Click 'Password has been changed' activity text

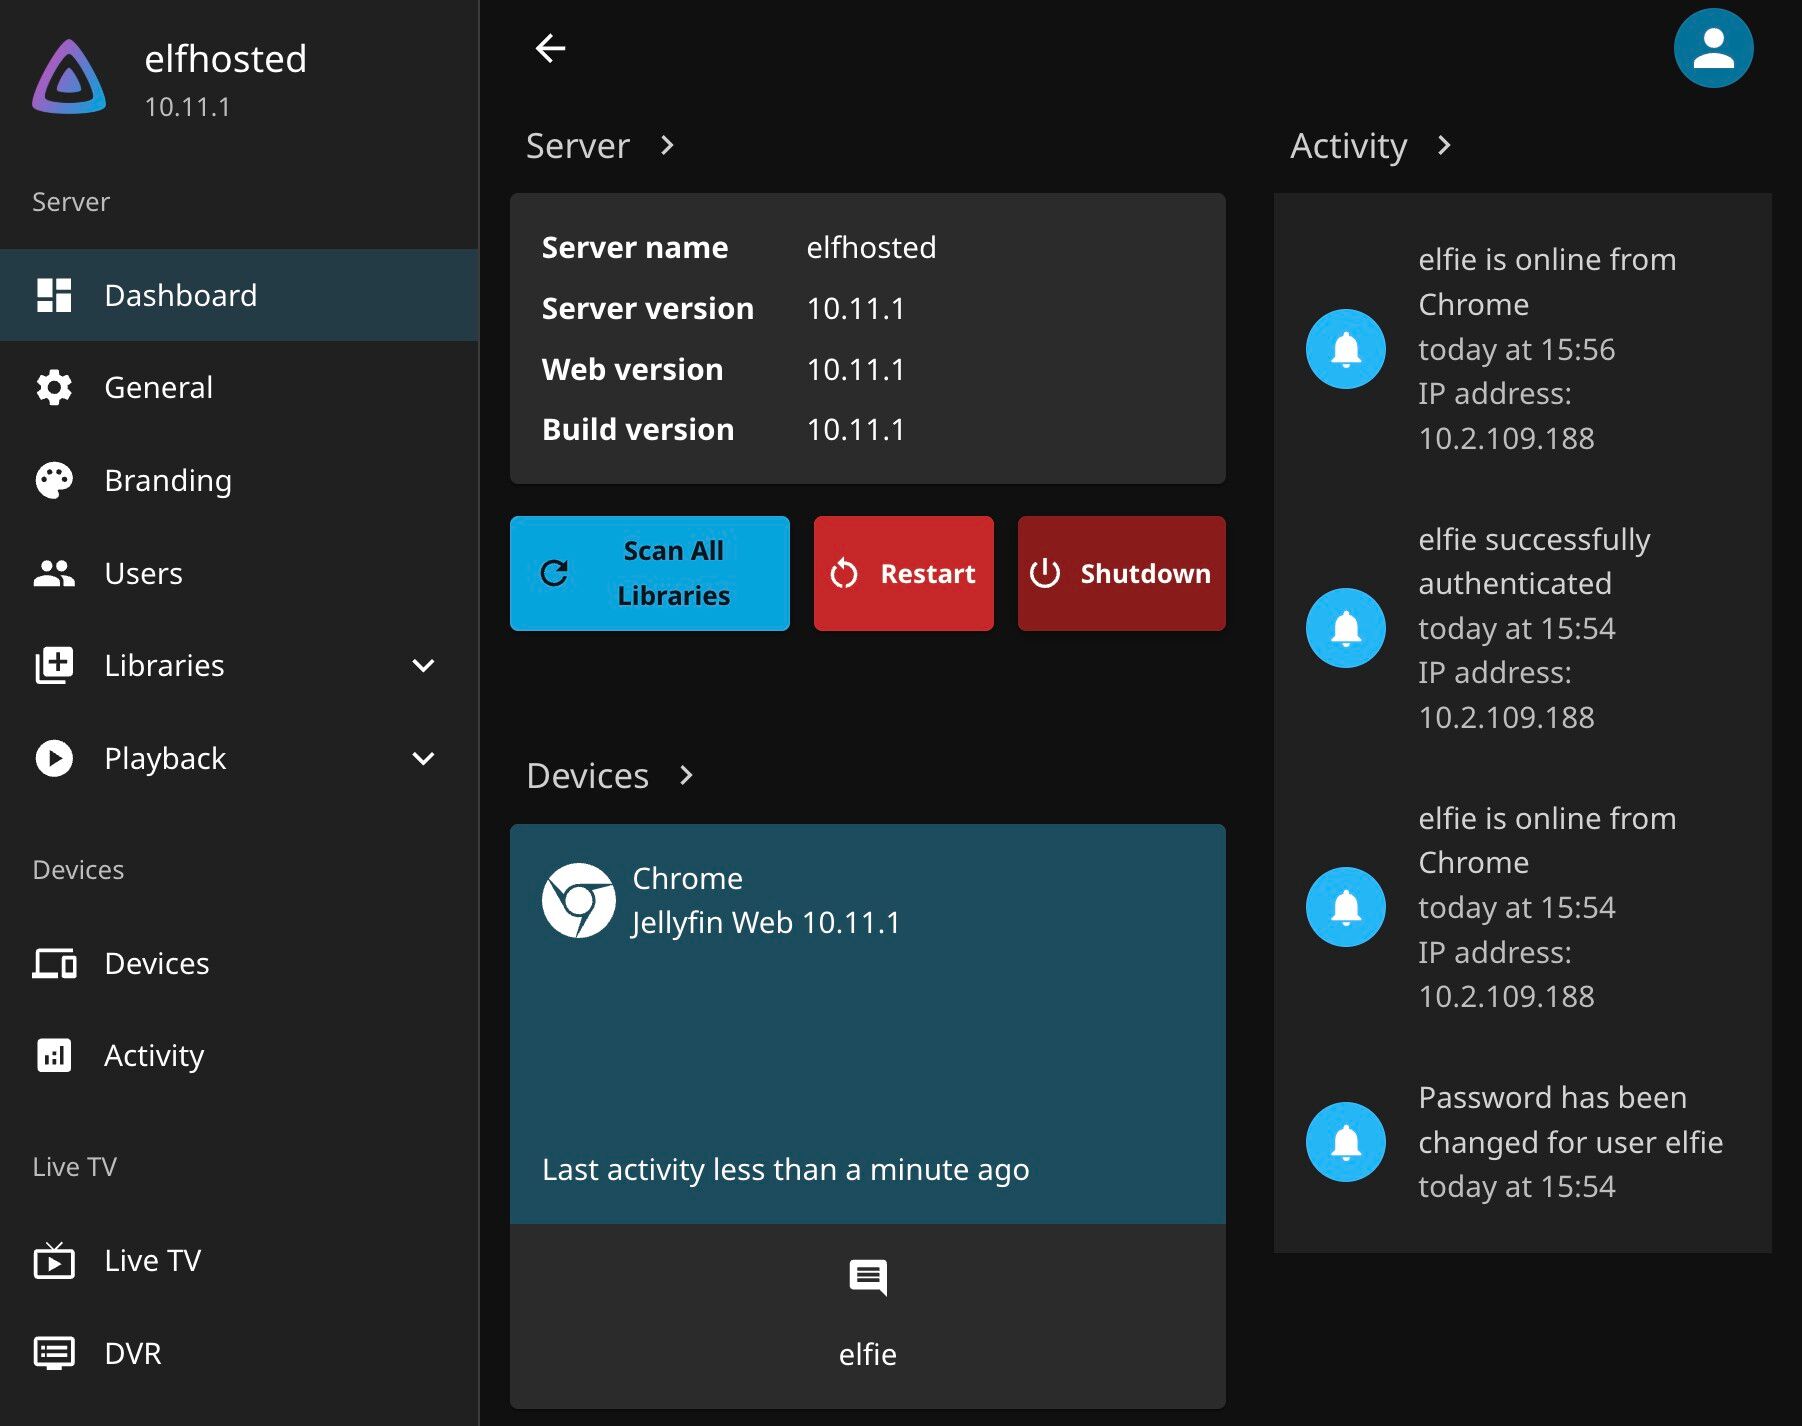1571,1120
